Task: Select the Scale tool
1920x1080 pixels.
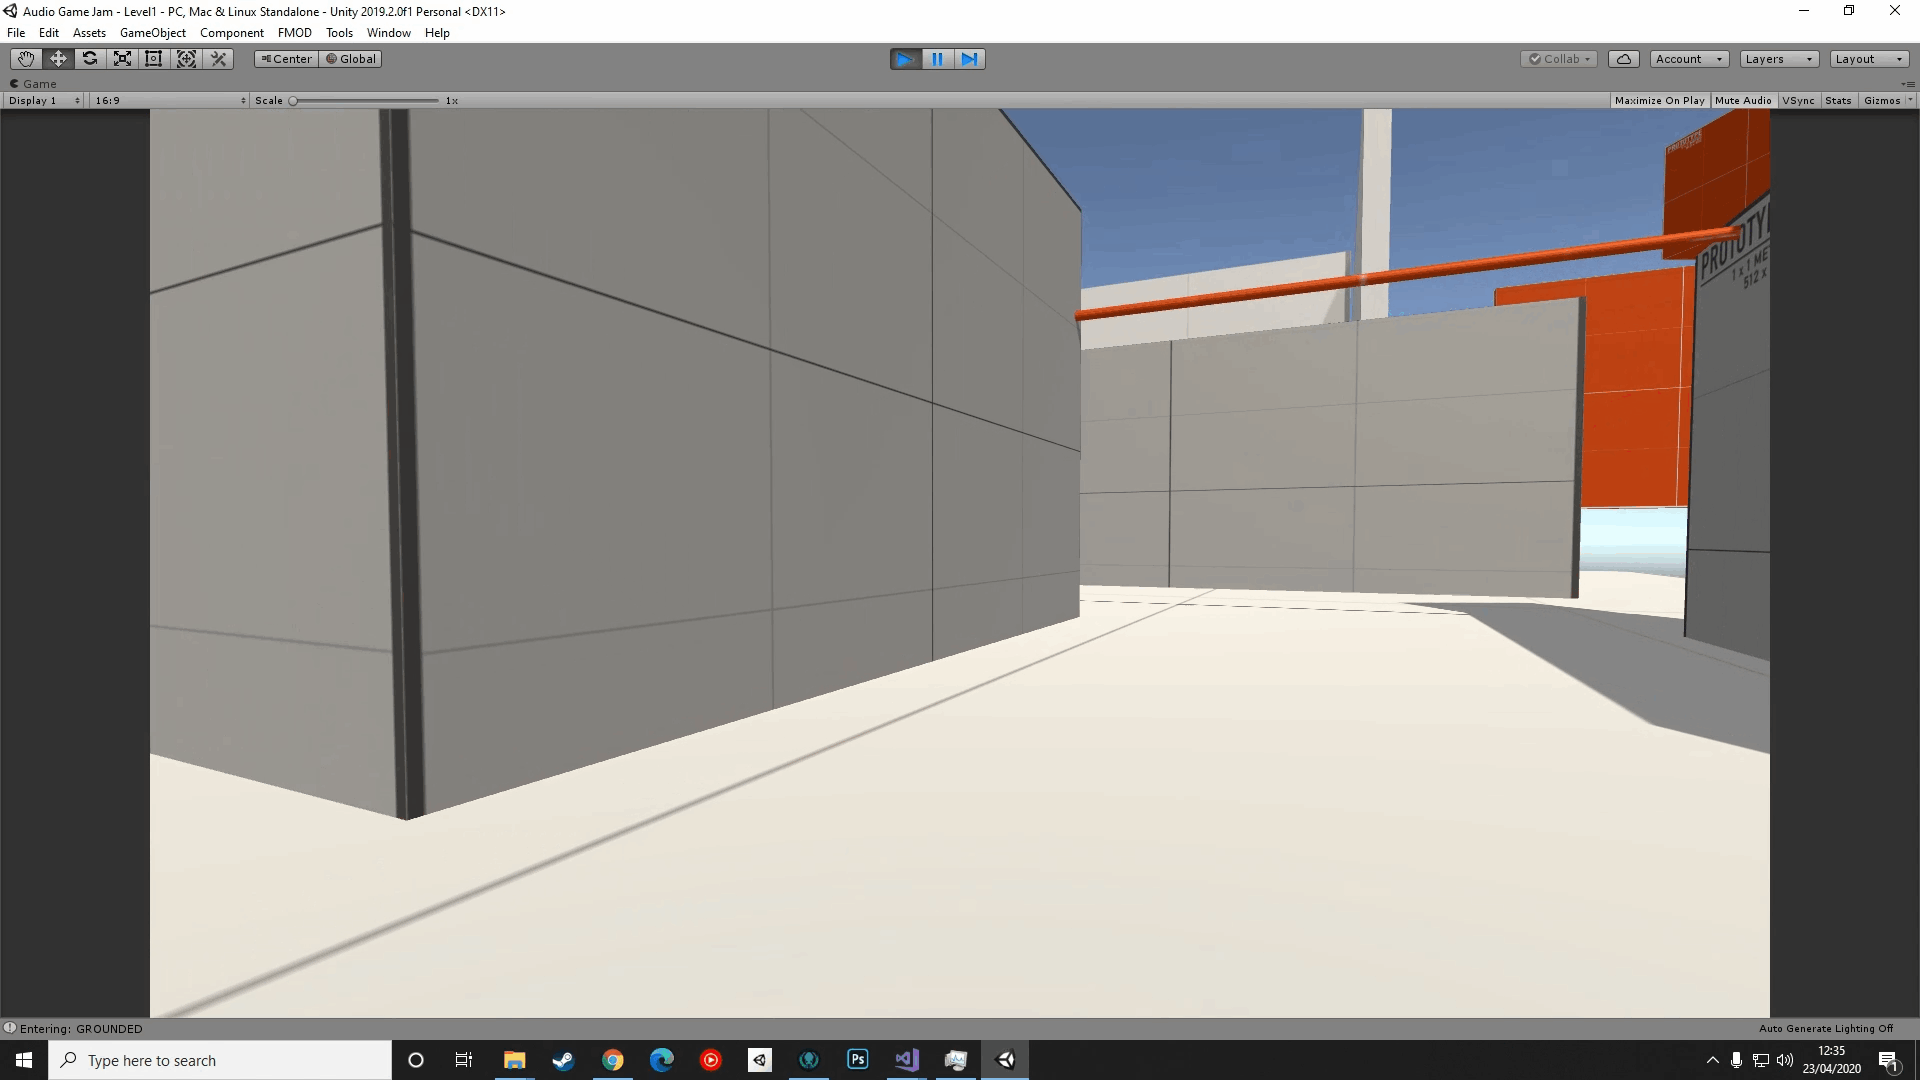Action: (x=122, y=59)
